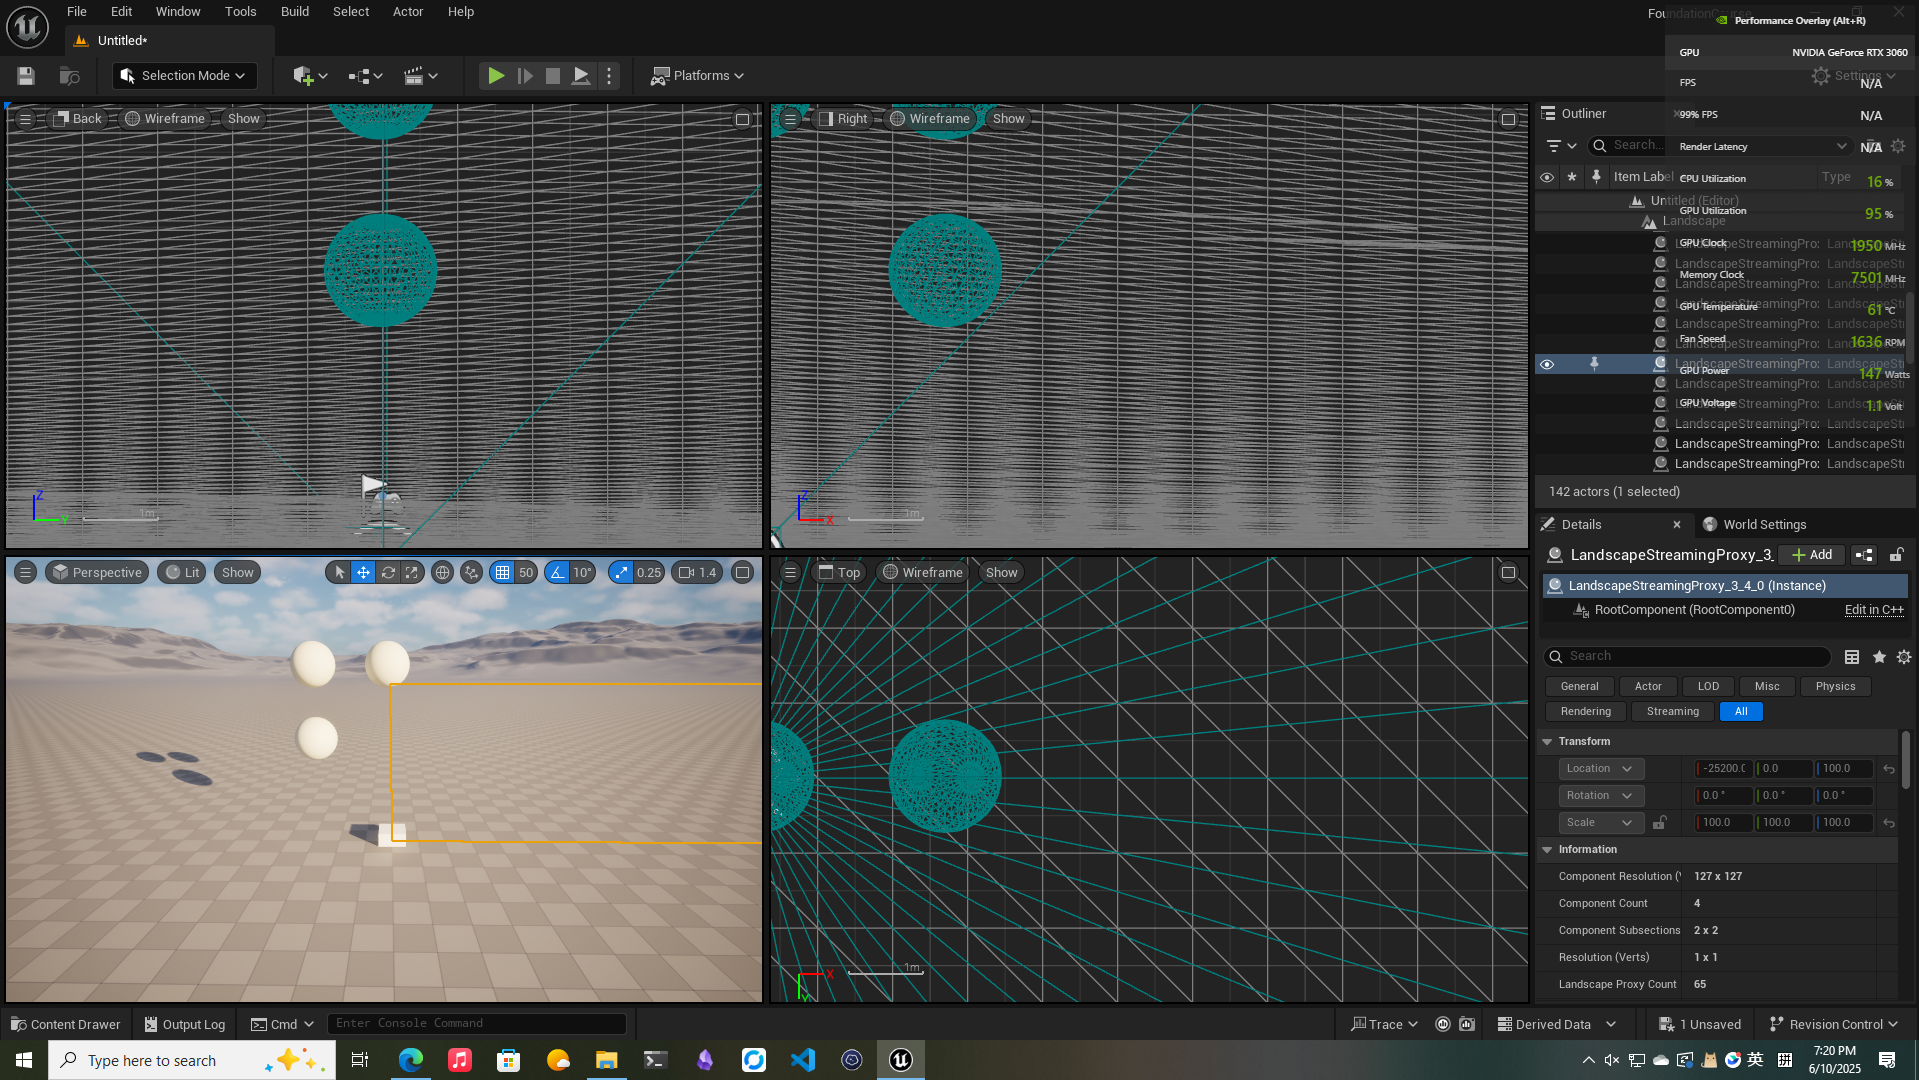Select the Streaming filter in Details
This screenshot has width=1919, height=1080.
[1672, 712]
